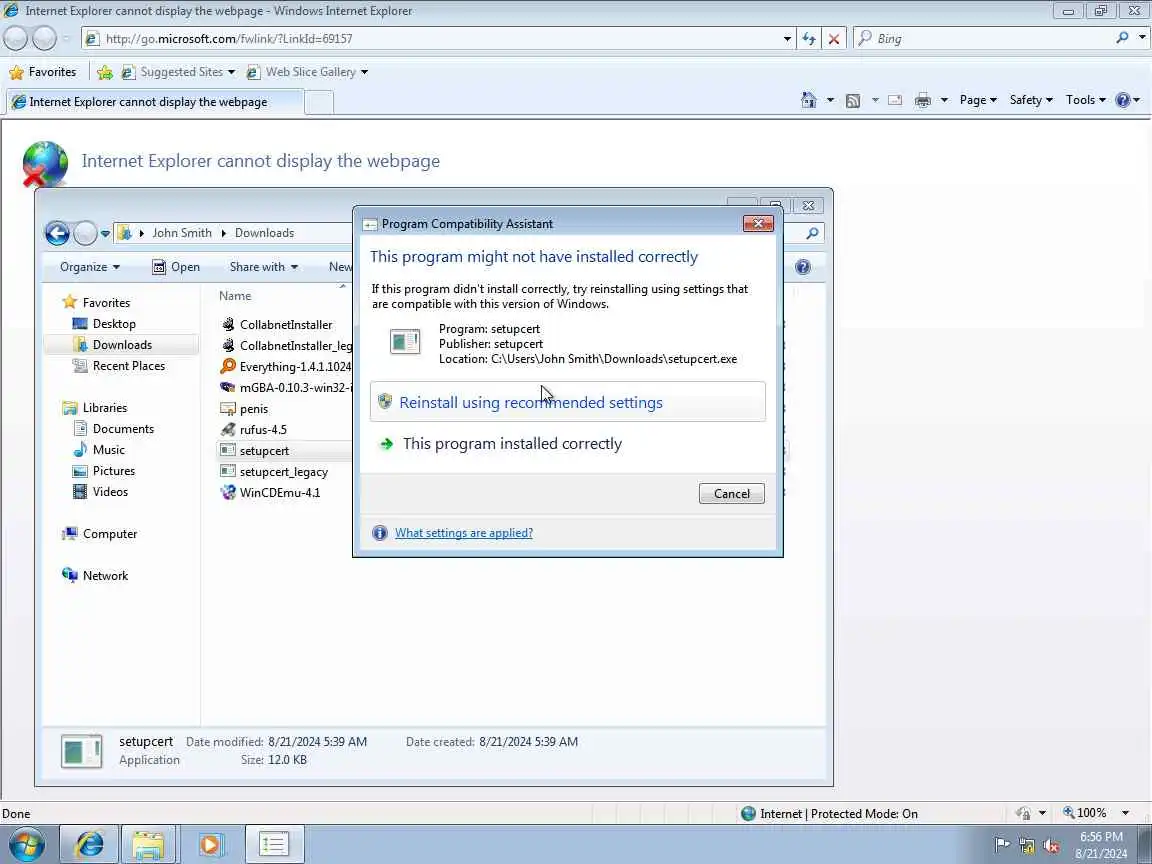1152x864 pixels.
Task: Click the Bing search magnifier icon
Action: 1122,37
